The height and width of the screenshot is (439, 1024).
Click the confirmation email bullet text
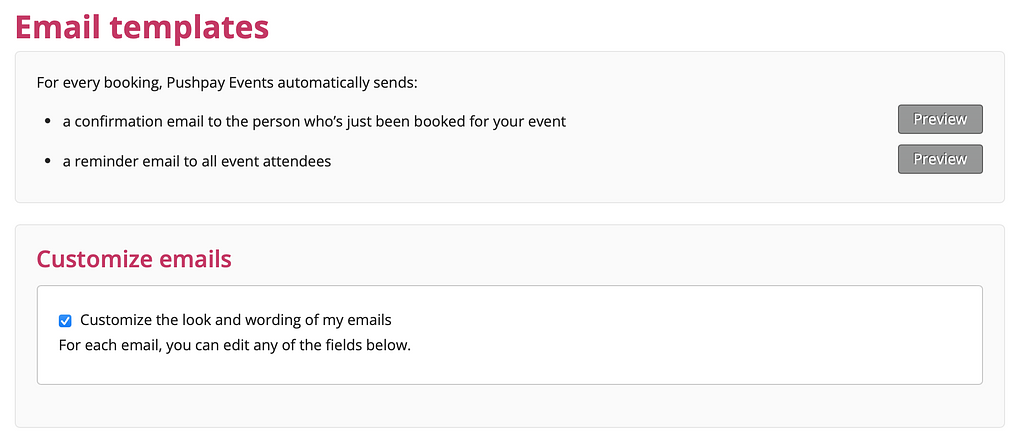[x=314, y=122]
